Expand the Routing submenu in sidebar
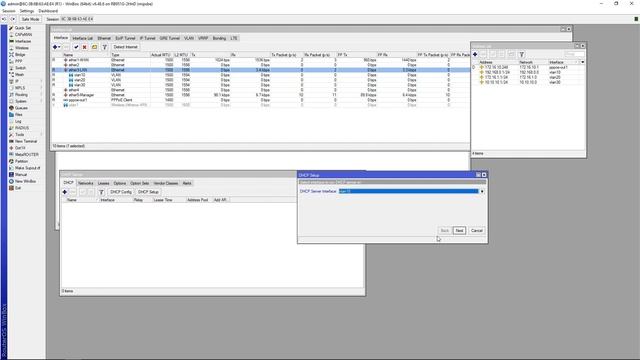 tap(21, 95)
